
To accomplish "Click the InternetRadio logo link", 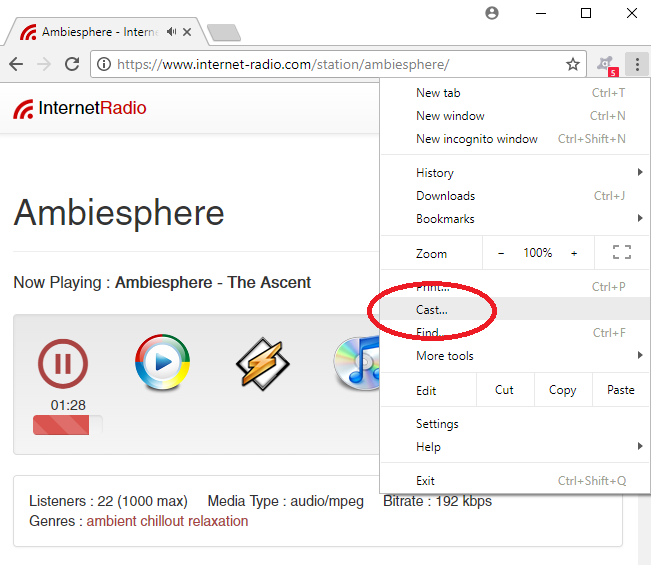I will coord(80,108).
